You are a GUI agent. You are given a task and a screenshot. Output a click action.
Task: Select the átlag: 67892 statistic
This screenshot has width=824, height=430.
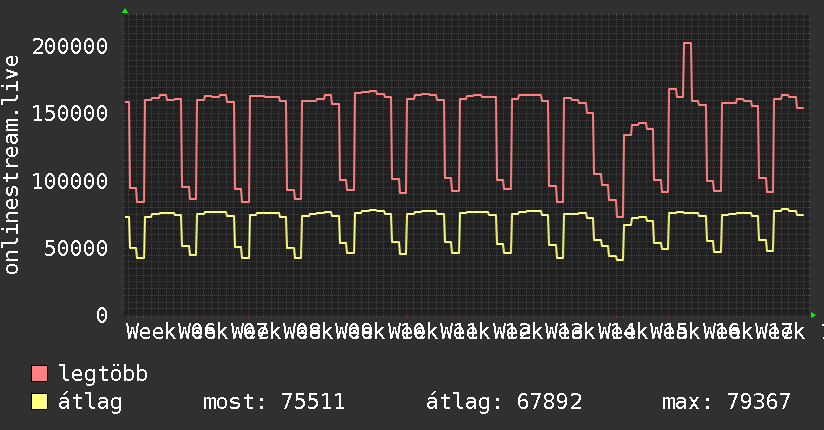pyautogui.click(x=504, y=402)
